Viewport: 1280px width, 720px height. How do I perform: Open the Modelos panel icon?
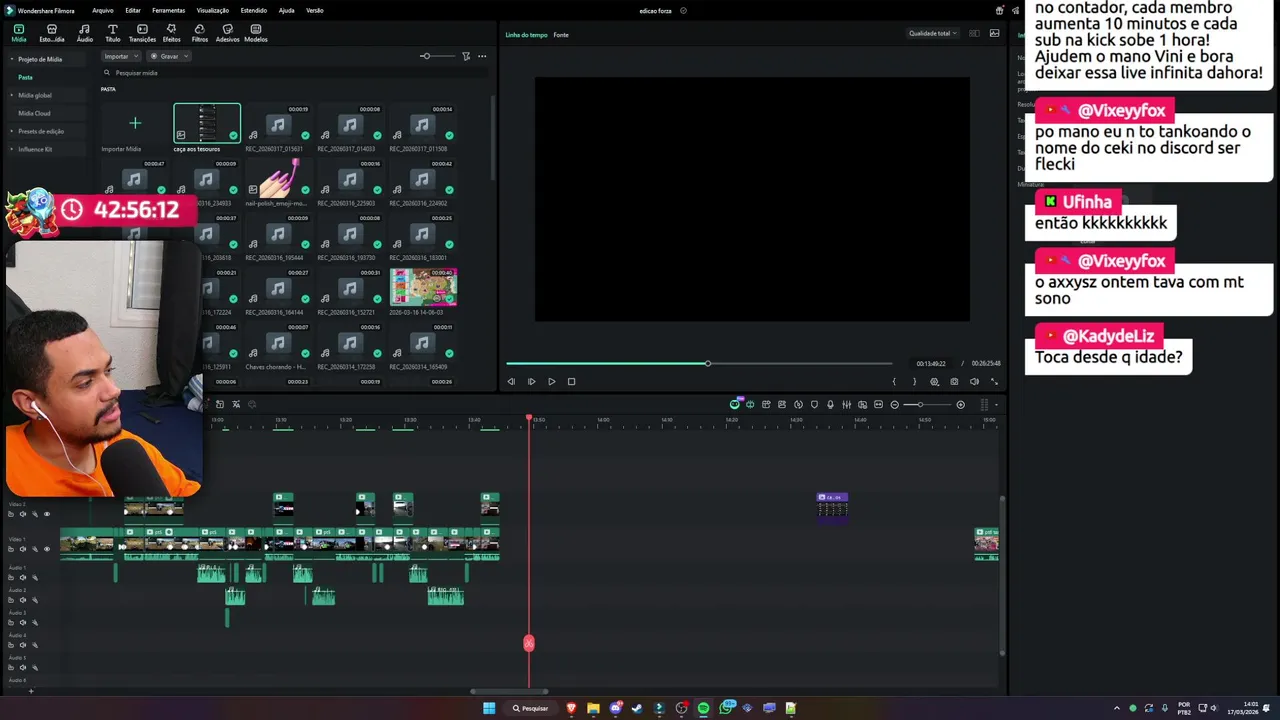[x=256, y=30]
